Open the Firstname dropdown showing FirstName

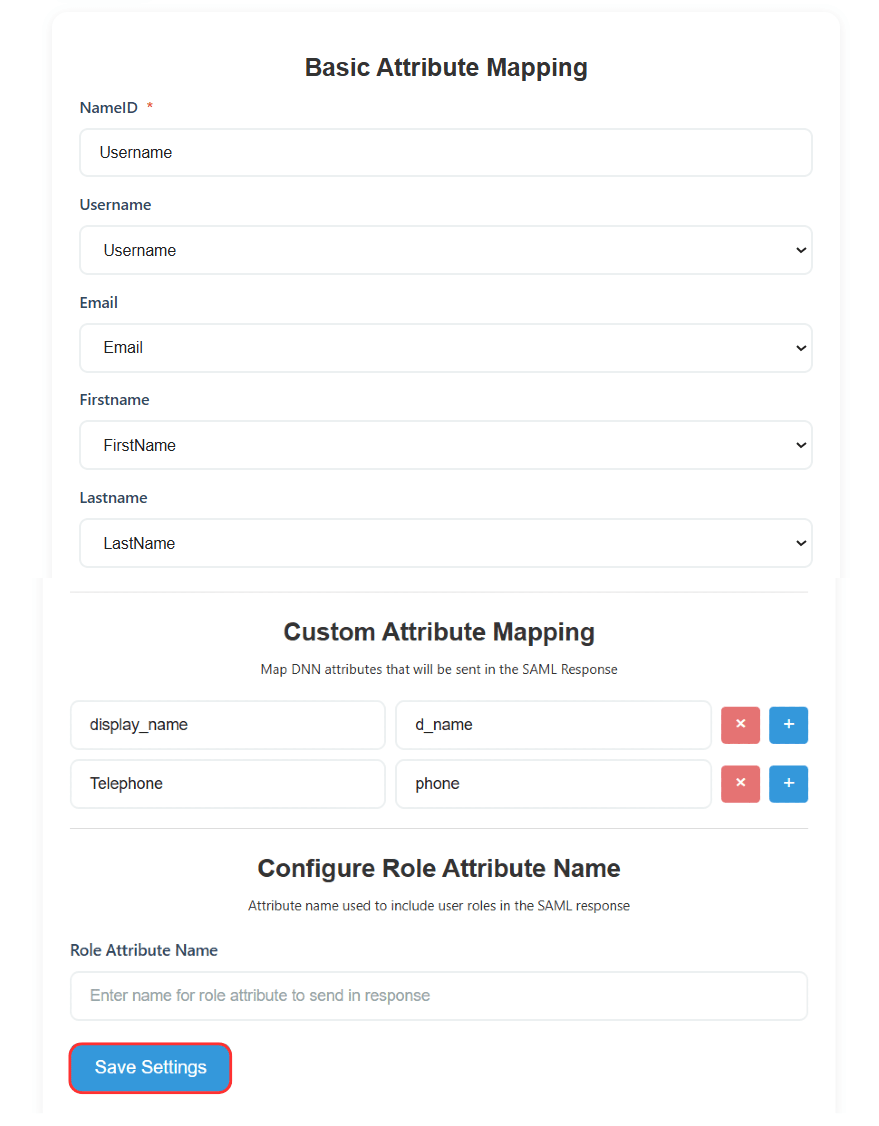click(x=445, y=446)
